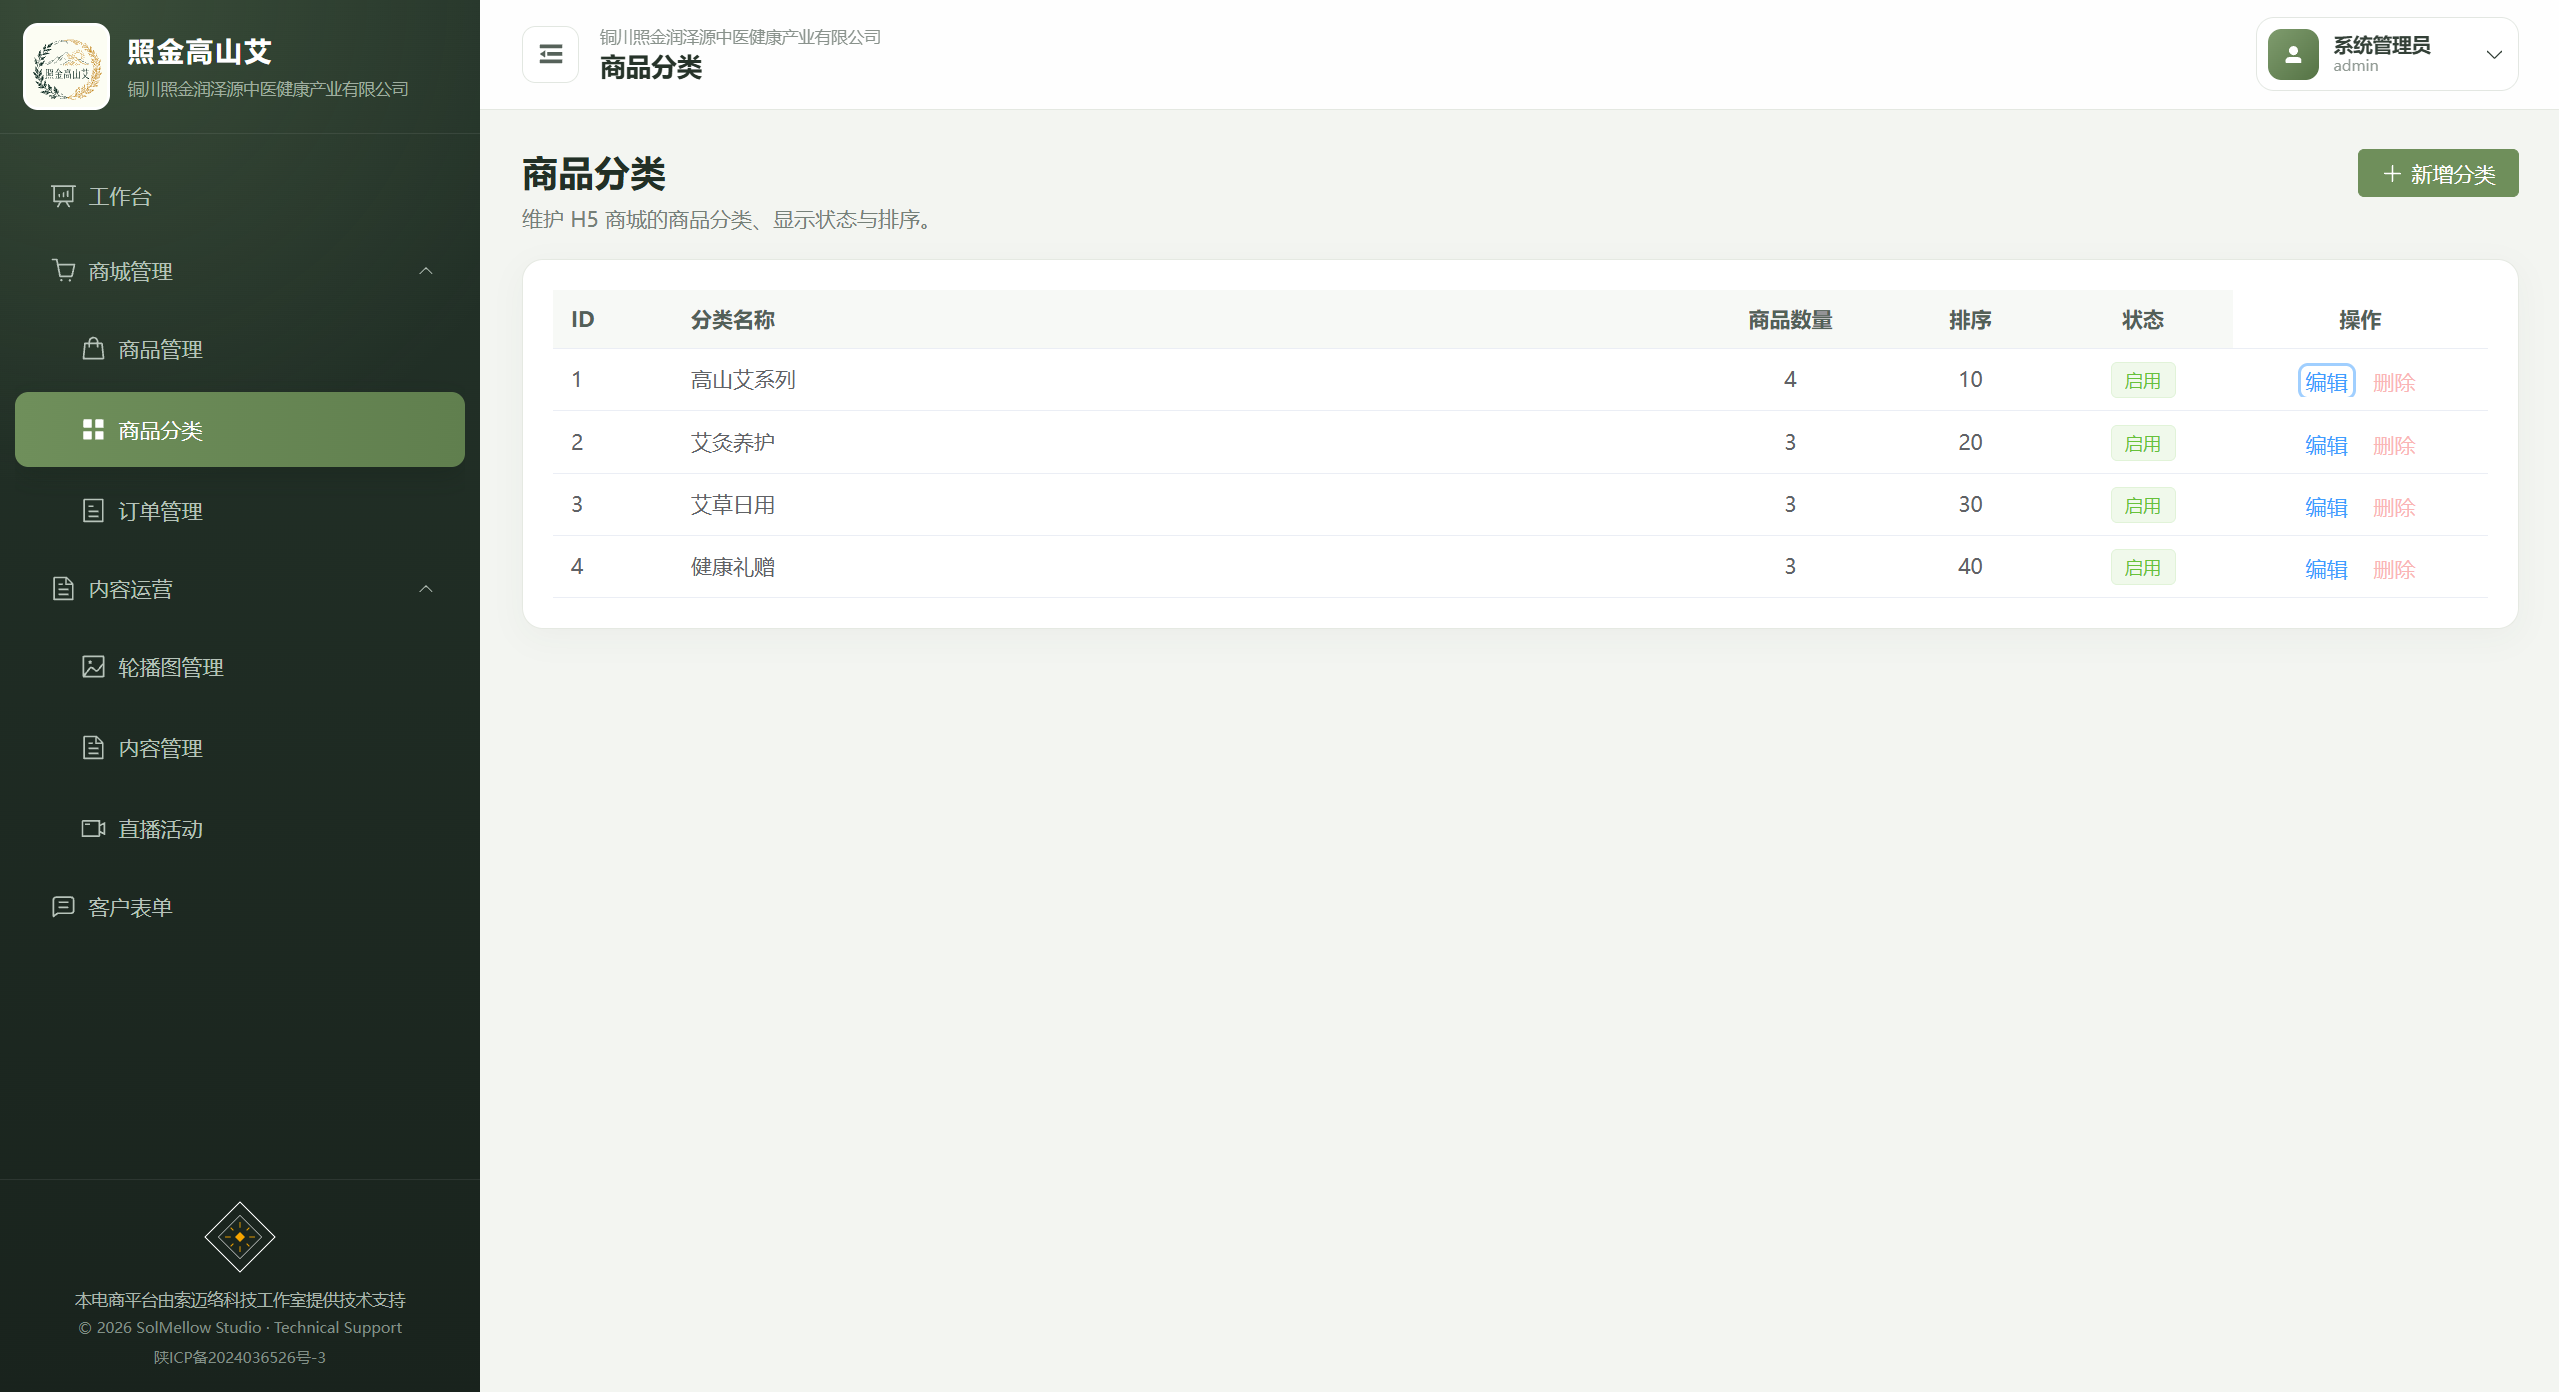This screenshot has width=2559, height=1392.
Task: Click the 轮播图管理 picture icon
Action: point(93,667)
